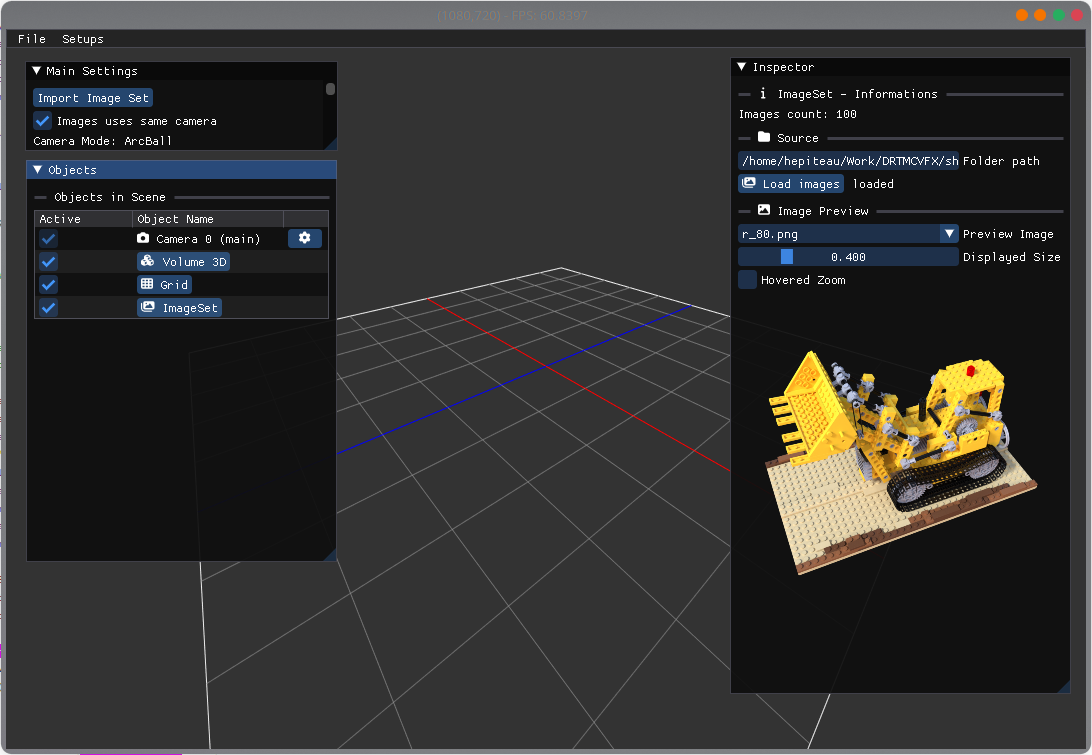The width and height of the screenshot is (1092, 755).
Task: Click the bulldozer preview image
Action: point(901,463)
